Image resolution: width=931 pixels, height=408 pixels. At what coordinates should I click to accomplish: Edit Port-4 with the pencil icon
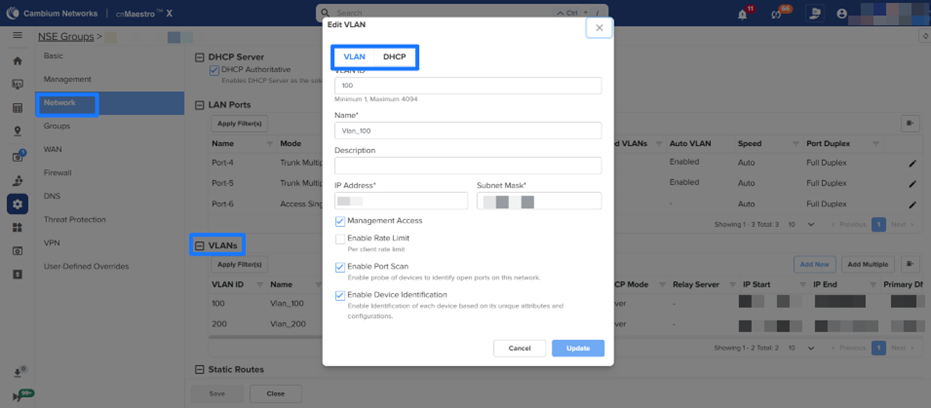coord(912,164)
